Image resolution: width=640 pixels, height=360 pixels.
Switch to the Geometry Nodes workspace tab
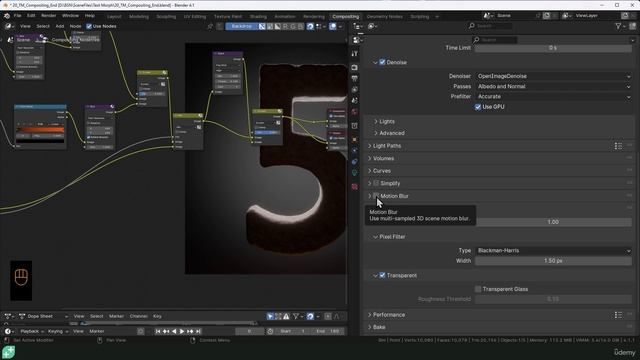(x=384, y=17)
